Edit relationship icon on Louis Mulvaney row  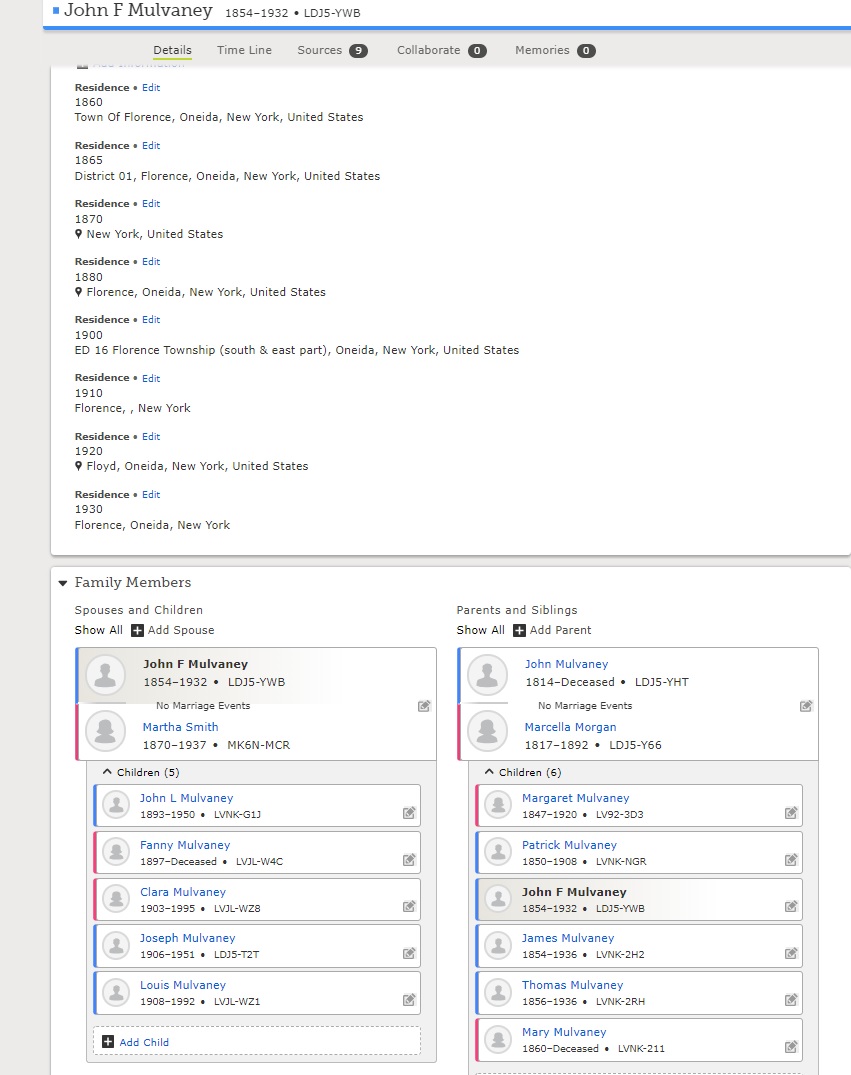coord(409,1000)
